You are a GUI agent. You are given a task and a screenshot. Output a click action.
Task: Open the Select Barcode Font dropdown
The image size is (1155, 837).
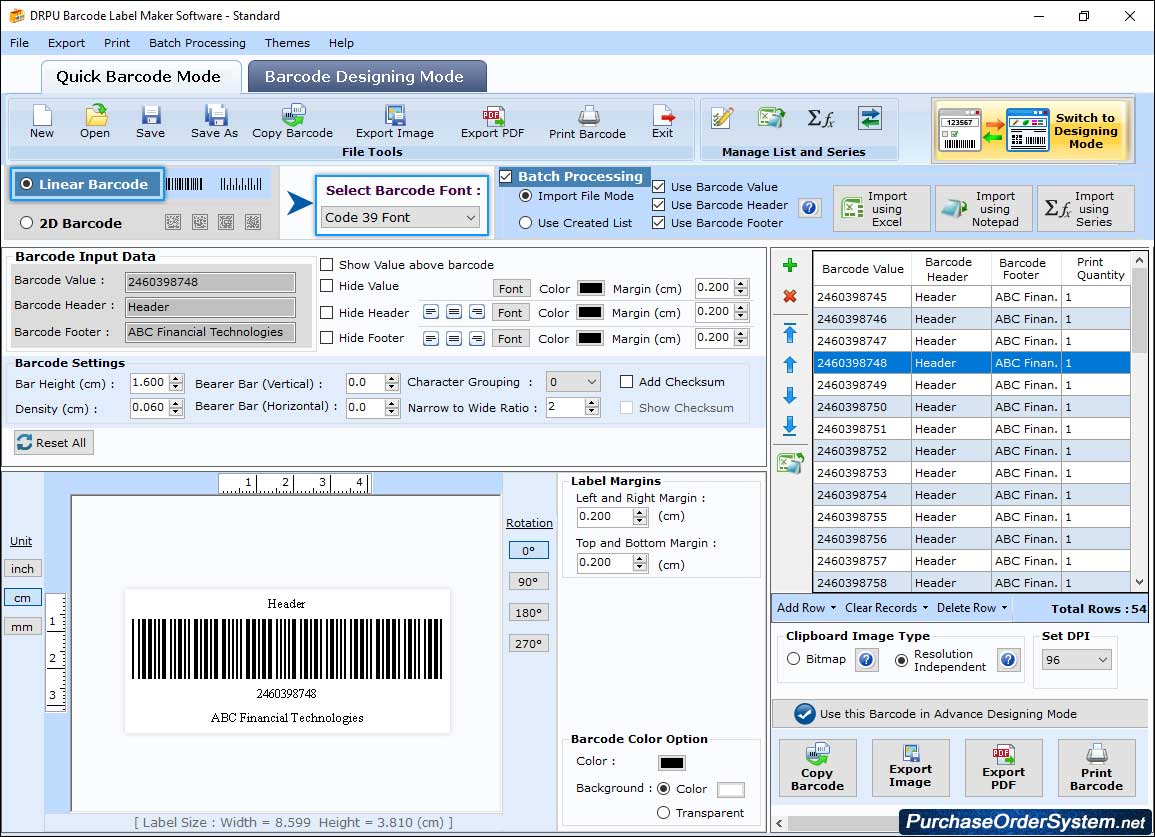[401, 217]
